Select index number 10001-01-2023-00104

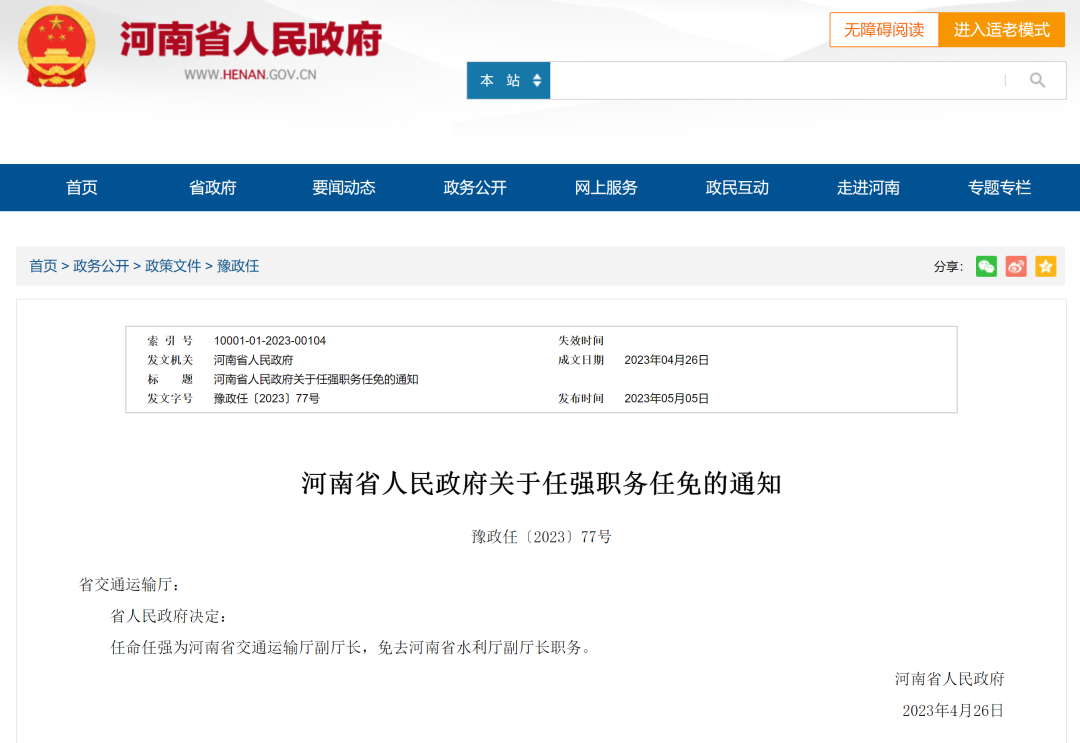(269, 341)
